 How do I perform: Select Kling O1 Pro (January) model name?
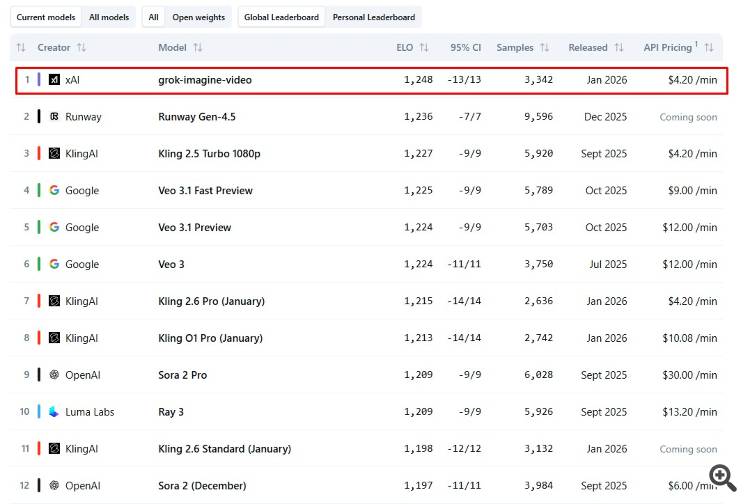click(x=210, y=338)
